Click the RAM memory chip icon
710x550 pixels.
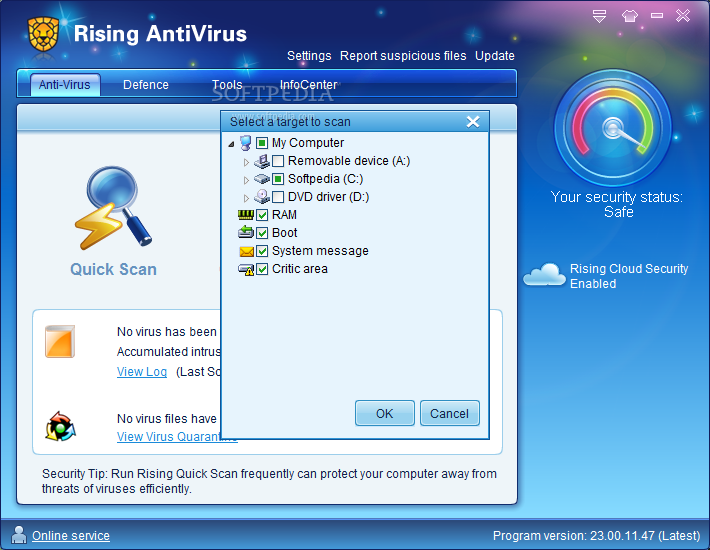tap(245, 215)
